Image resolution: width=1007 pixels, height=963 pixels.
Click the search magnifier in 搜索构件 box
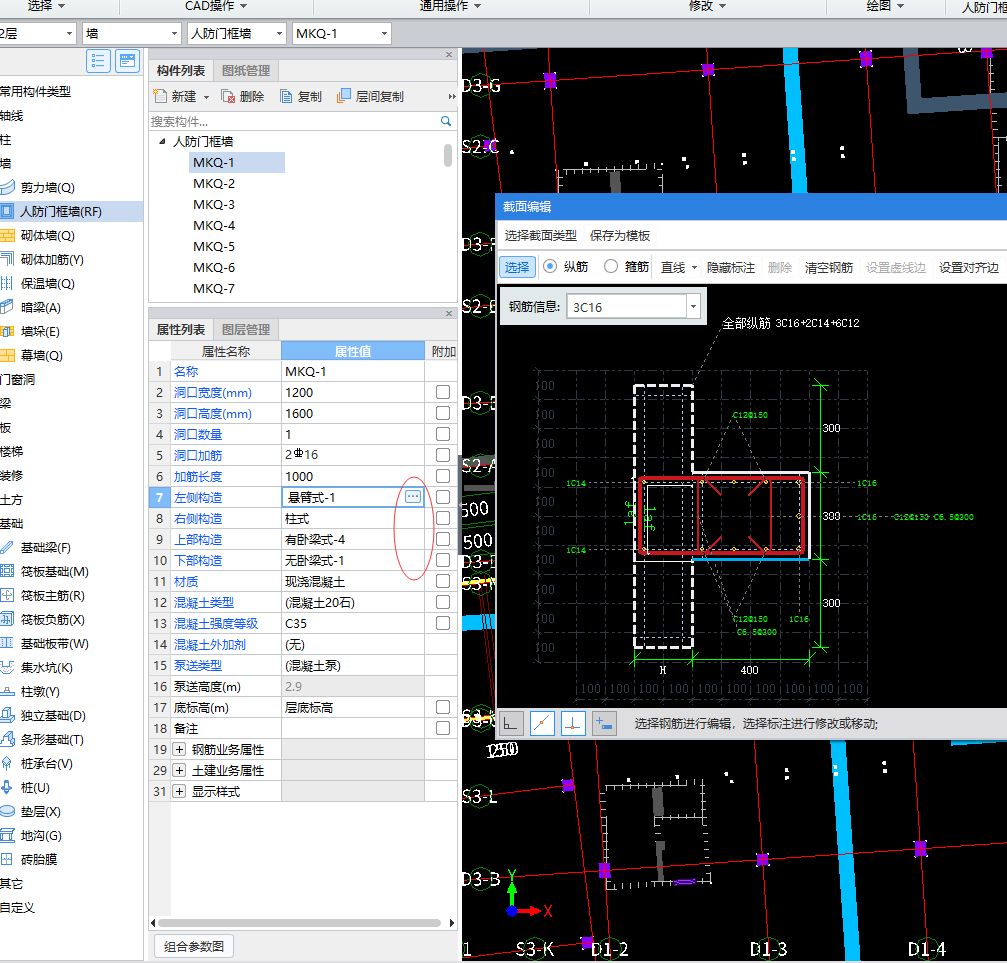pos(446,121)
